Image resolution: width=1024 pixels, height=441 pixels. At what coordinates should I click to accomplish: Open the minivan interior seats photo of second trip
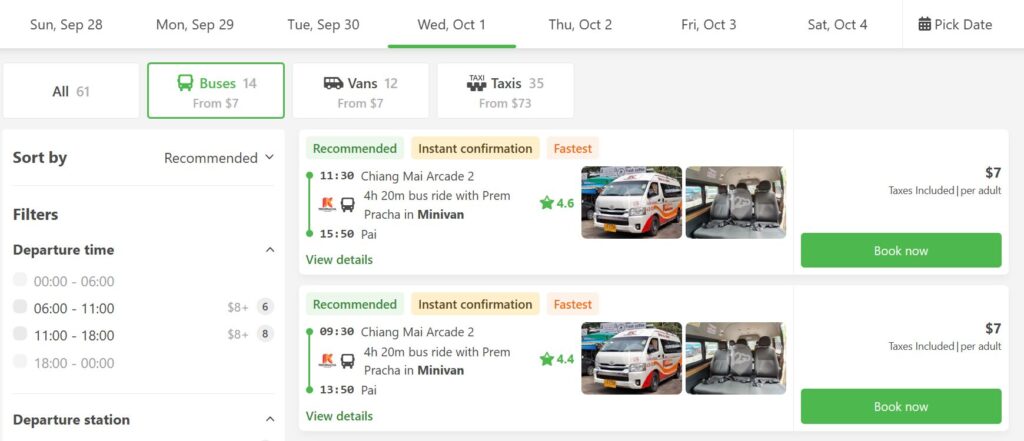735,358
